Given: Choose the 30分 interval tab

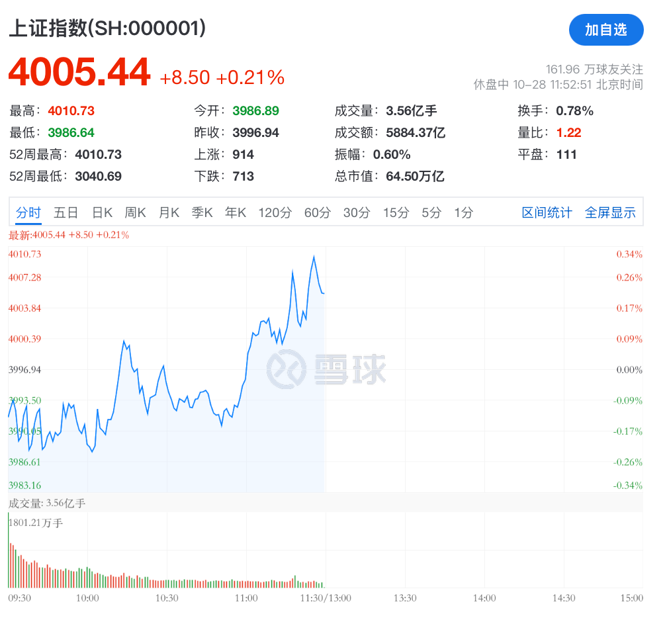Looking at the screenshot, I should 356,212.
